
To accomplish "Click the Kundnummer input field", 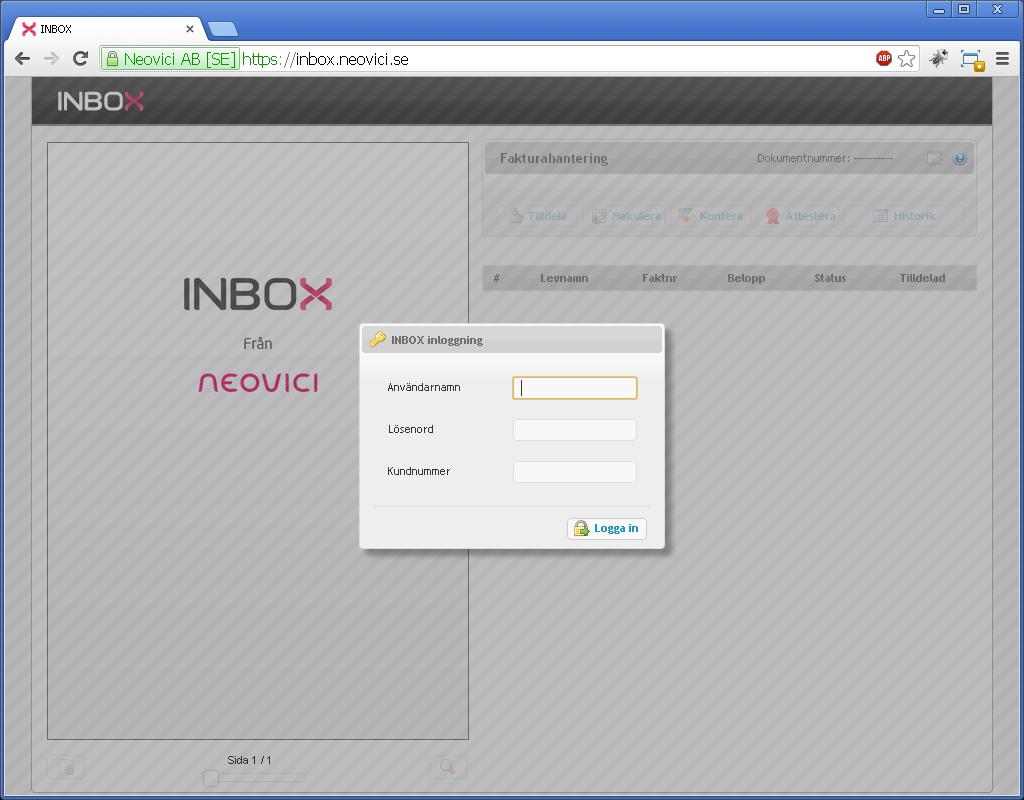I will pos(575,472).
